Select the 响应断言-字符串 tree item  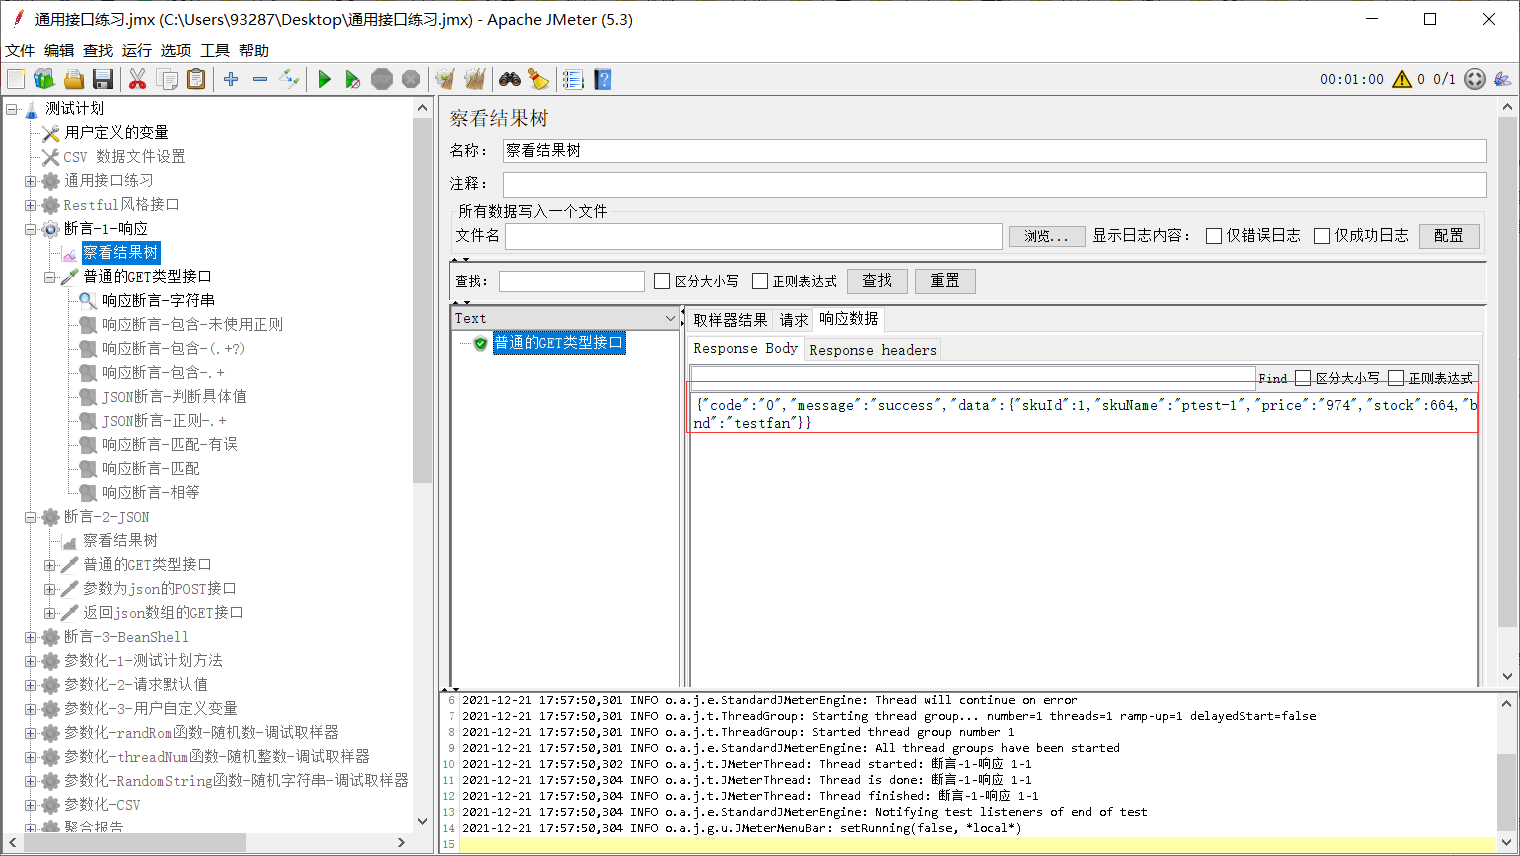pos(158,301)
